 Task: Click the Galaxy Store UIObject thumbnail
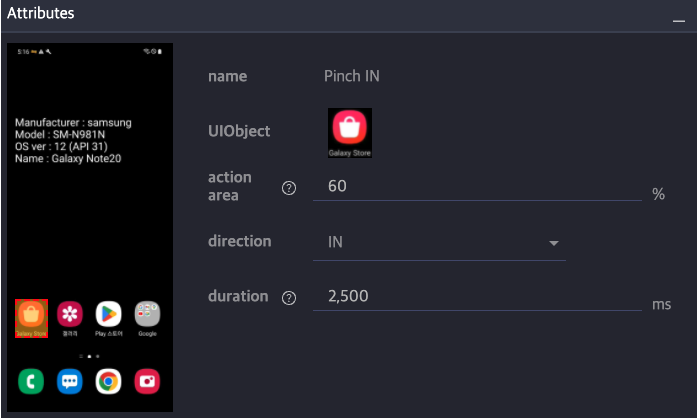pos(350,133)
